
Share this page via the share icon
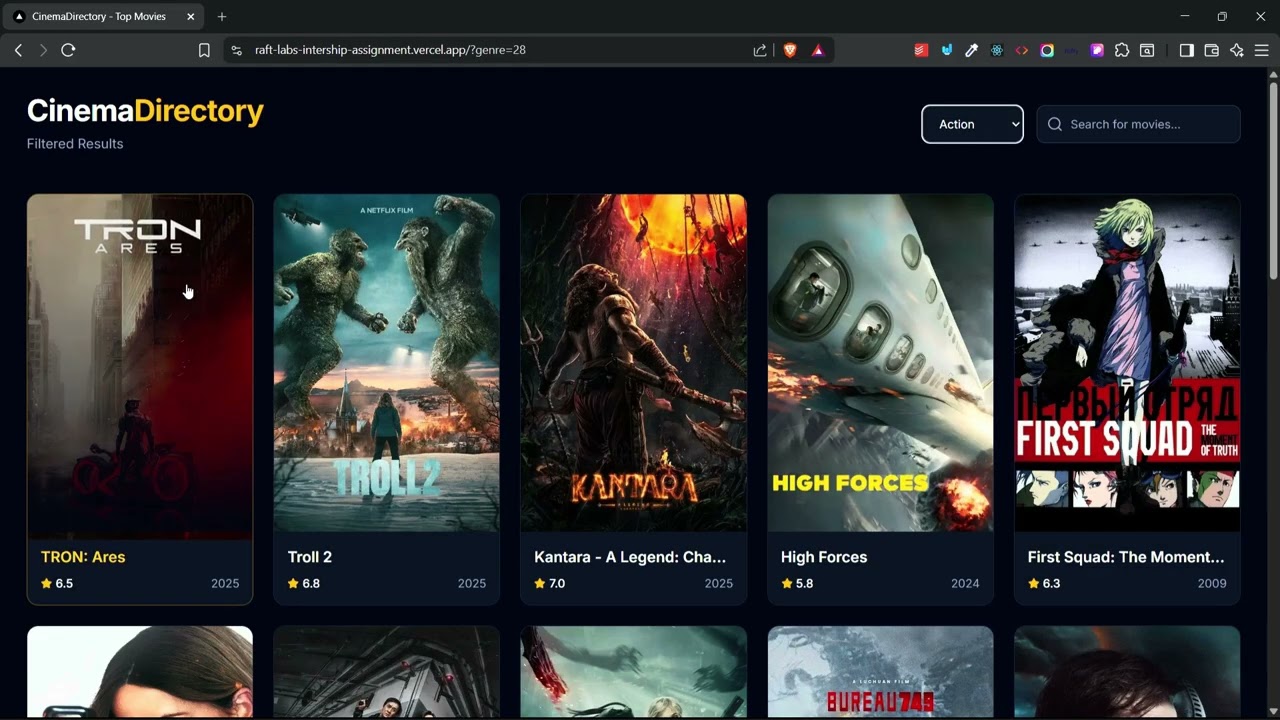[x=760, y=50]
